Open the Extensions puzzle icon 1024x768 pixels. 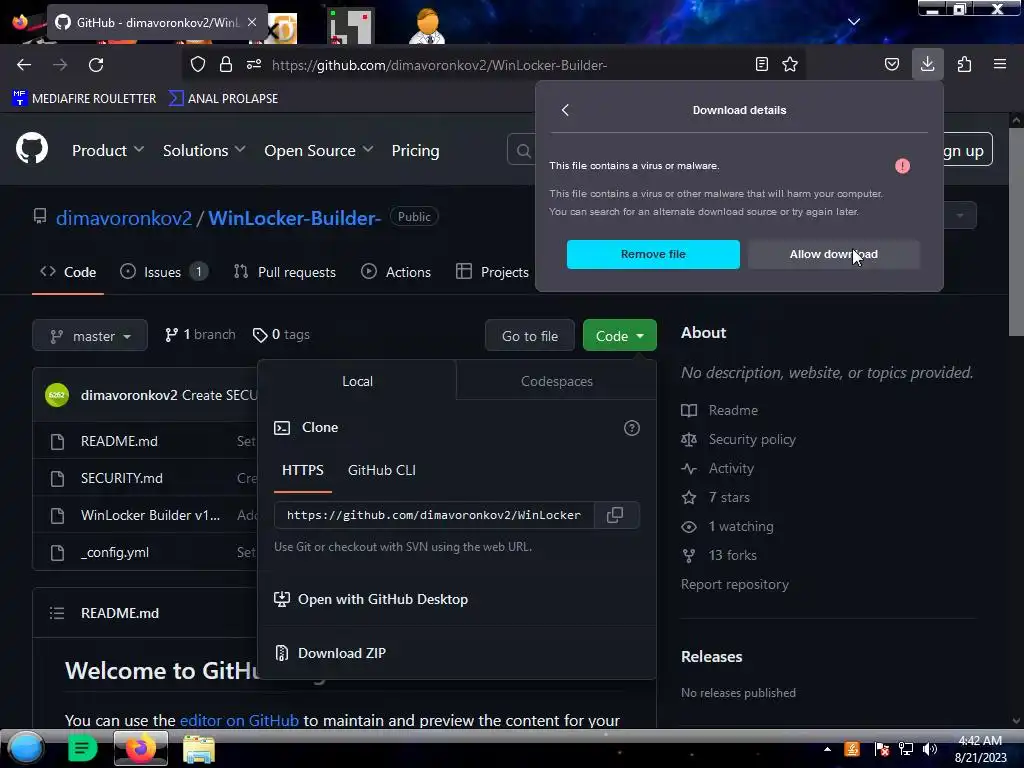click(964, 64)
